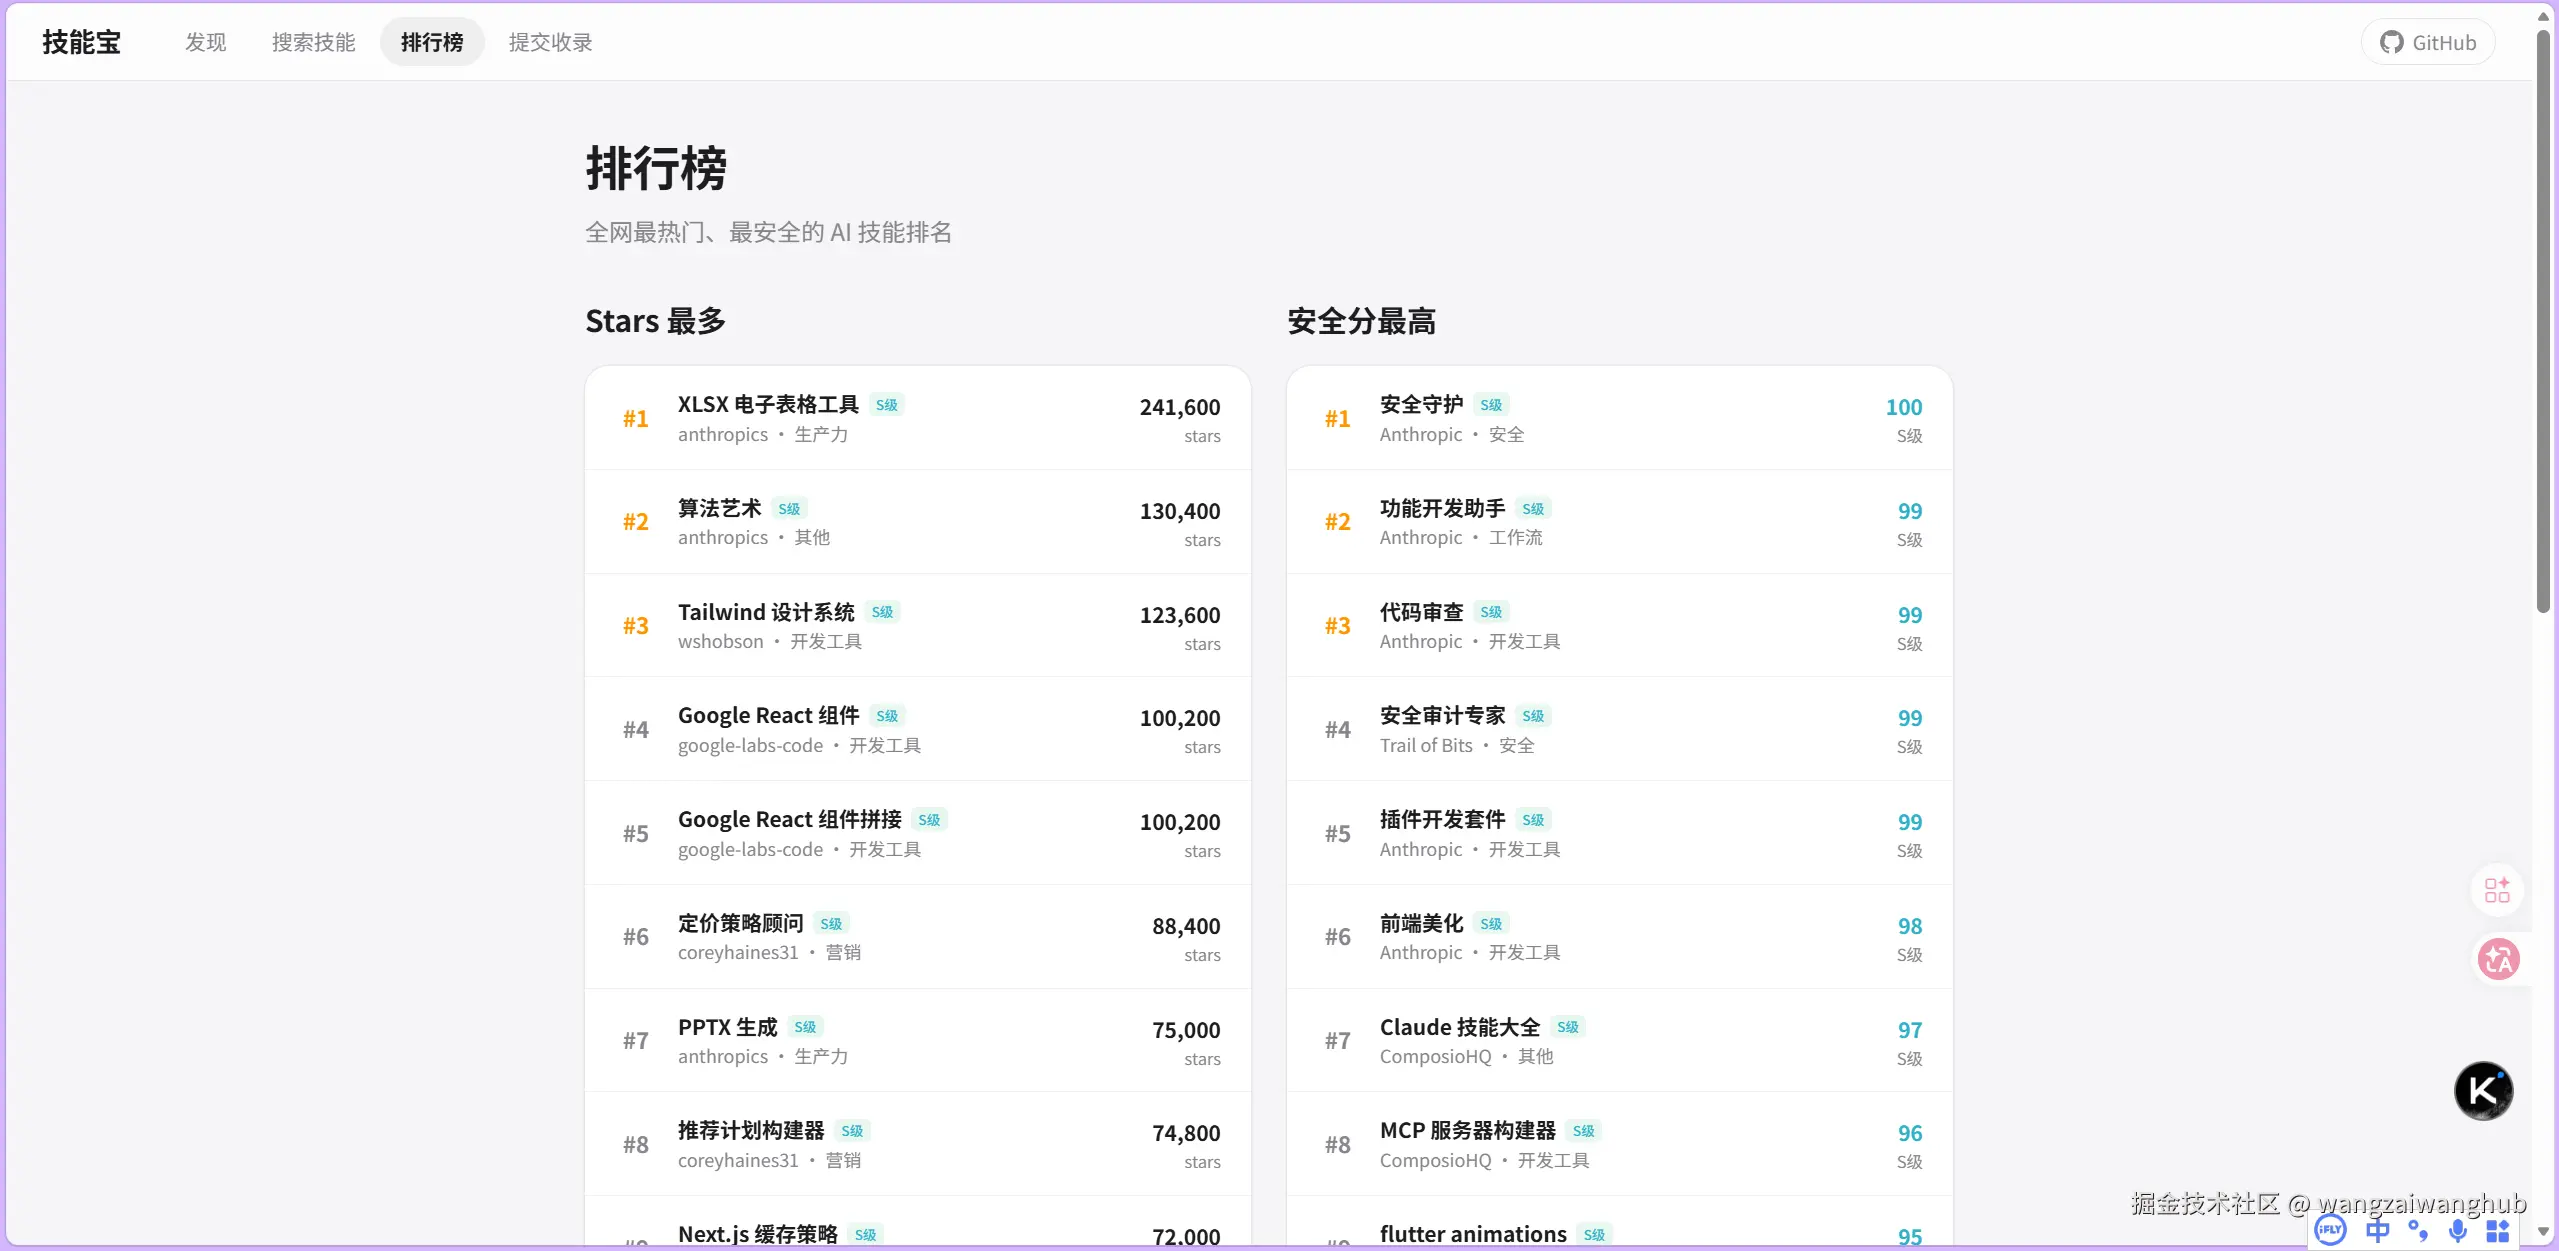
Task: Click the page scrollbar thumb
Action: 2543,320
